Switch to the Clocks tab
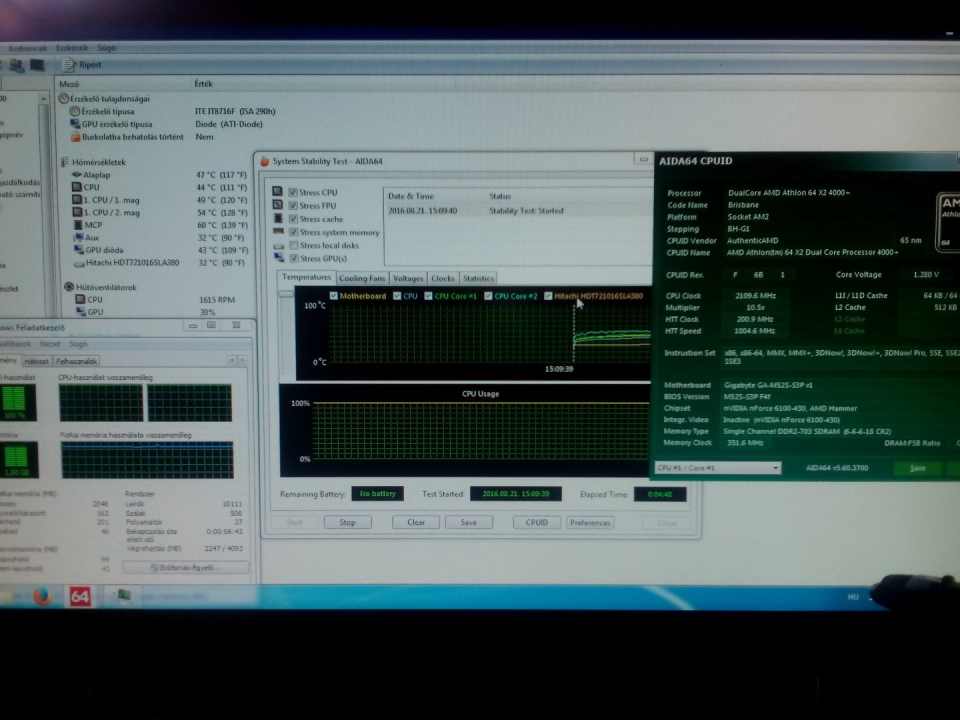The image size is (960, 720). (x=443, y=279)
